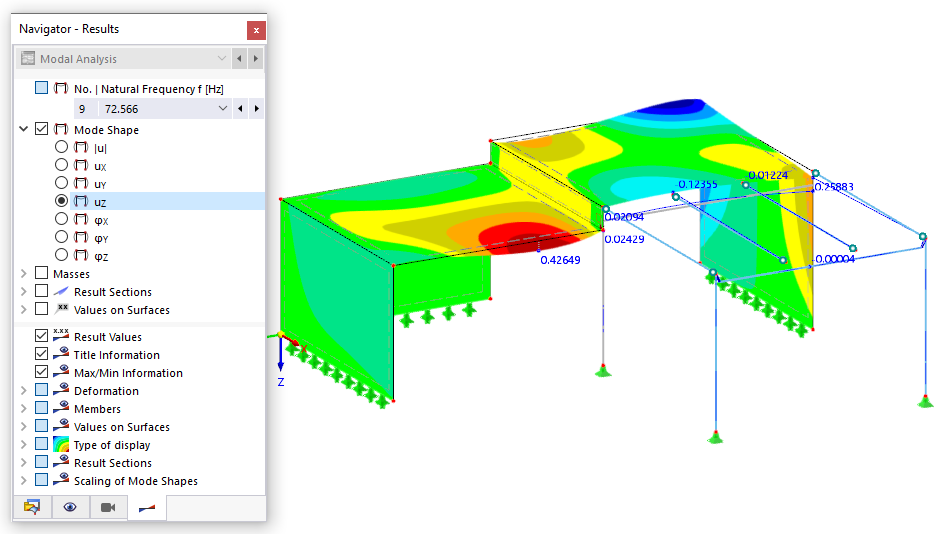Switch to the Display (eye) tab

(70, 507)
